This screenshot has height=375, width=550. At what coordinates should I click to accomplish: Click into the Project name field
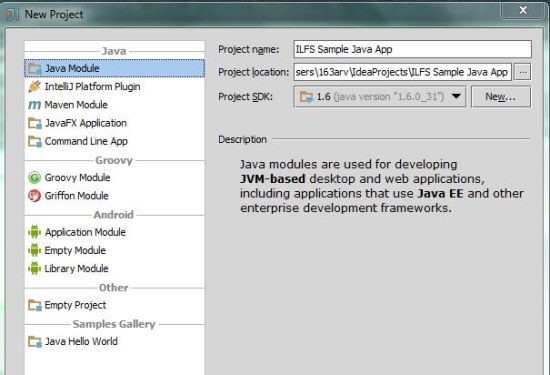pyautogui.click(x=412, y=49)
